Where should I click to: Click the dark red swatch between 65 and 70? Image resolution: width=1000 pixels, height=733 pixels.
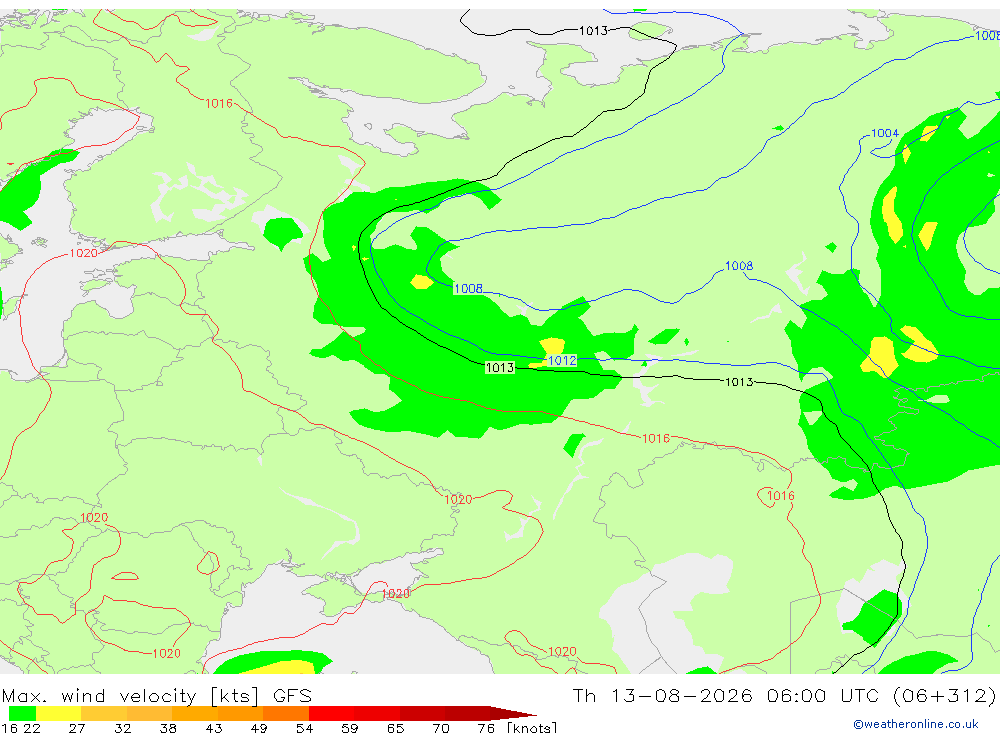tap(422, 713)
